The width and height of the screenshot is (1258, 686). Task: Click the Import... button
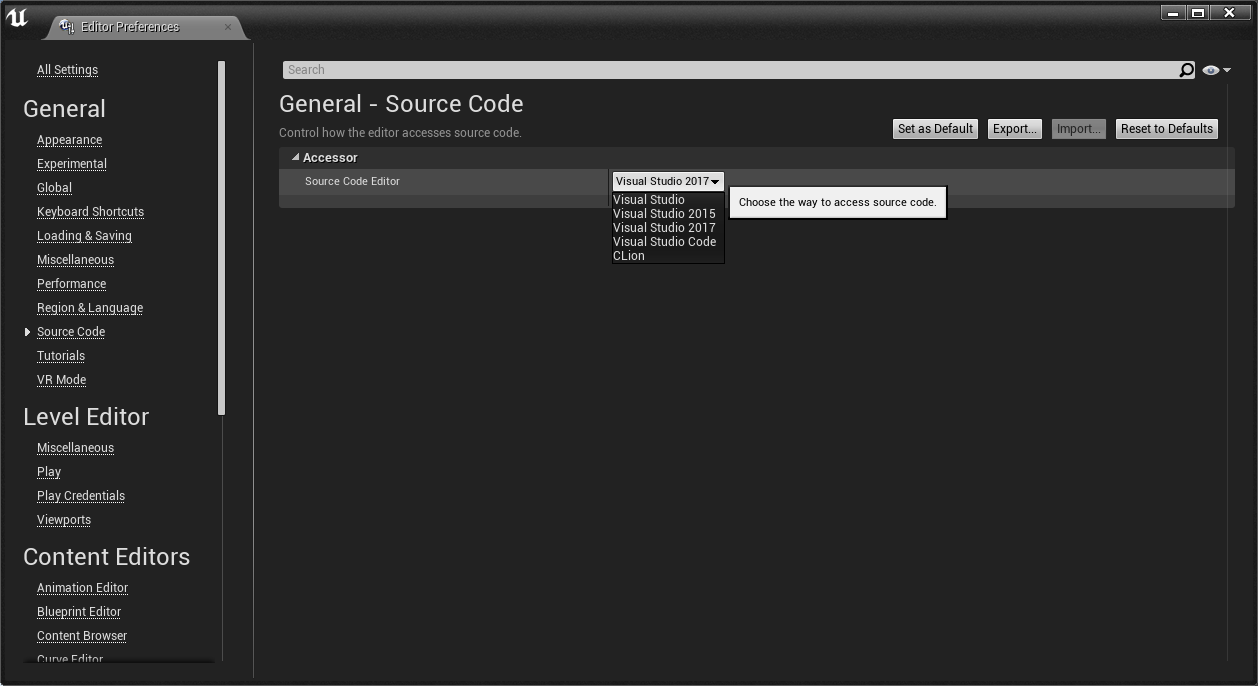point(1079,129)
